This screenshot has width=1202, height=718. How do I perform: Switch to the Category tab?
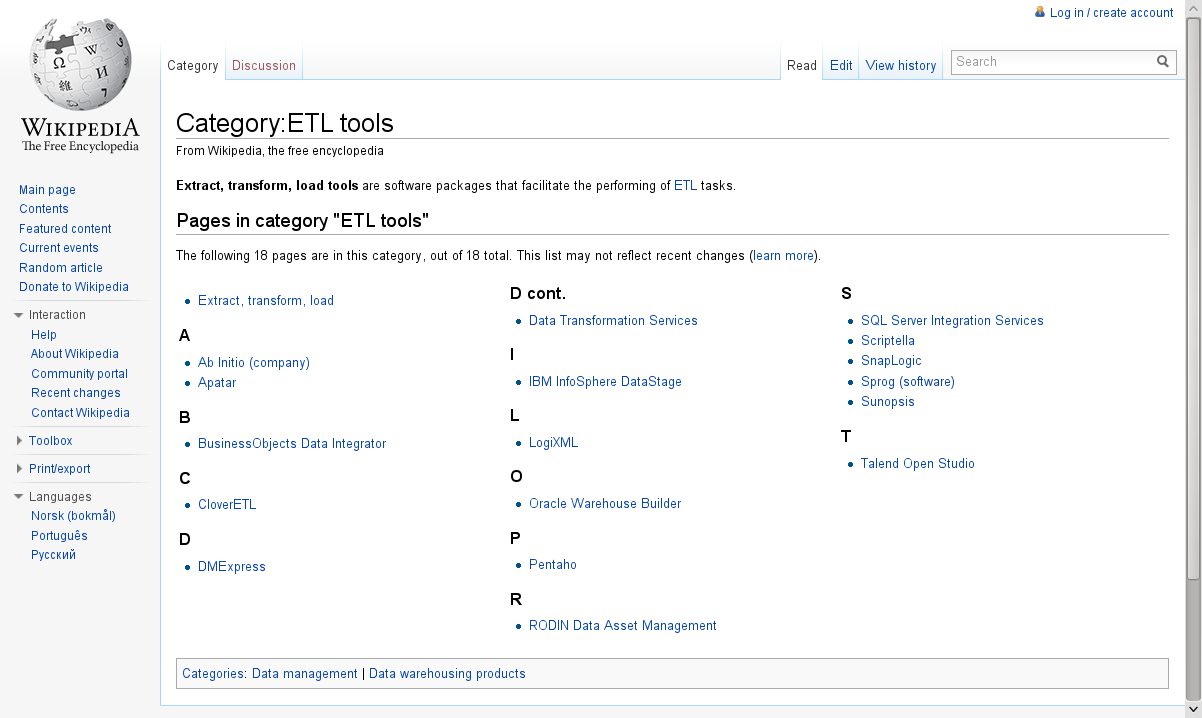coord(193,65)
